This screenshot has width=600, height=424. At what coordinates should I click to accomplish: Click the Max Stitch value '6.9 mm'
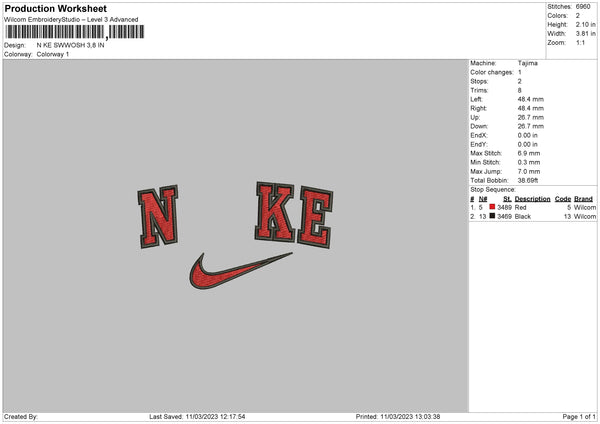point(529,153)
